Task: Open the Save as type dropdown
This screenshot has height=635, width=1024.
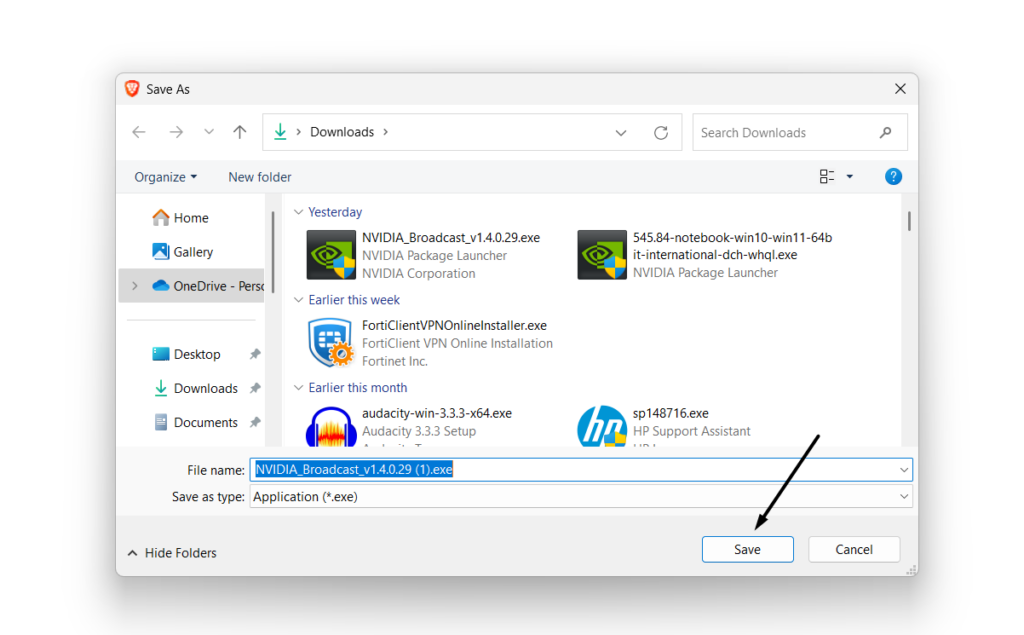Action: pyautogui.click(x=904, y=497)
